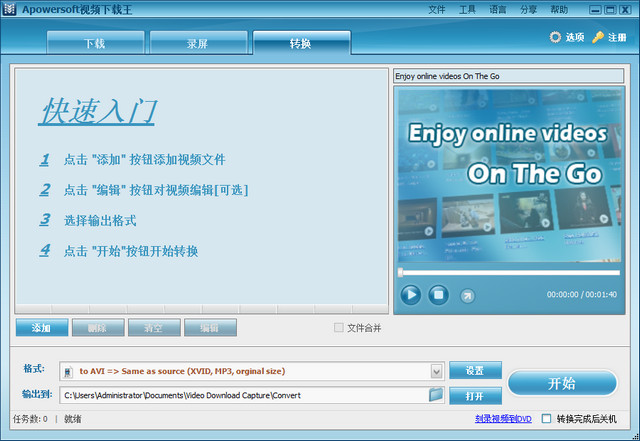Switch to the 下载 tab
Image resolution: width=640 pixels, height=441 pixels.
(x=96, y=43)
